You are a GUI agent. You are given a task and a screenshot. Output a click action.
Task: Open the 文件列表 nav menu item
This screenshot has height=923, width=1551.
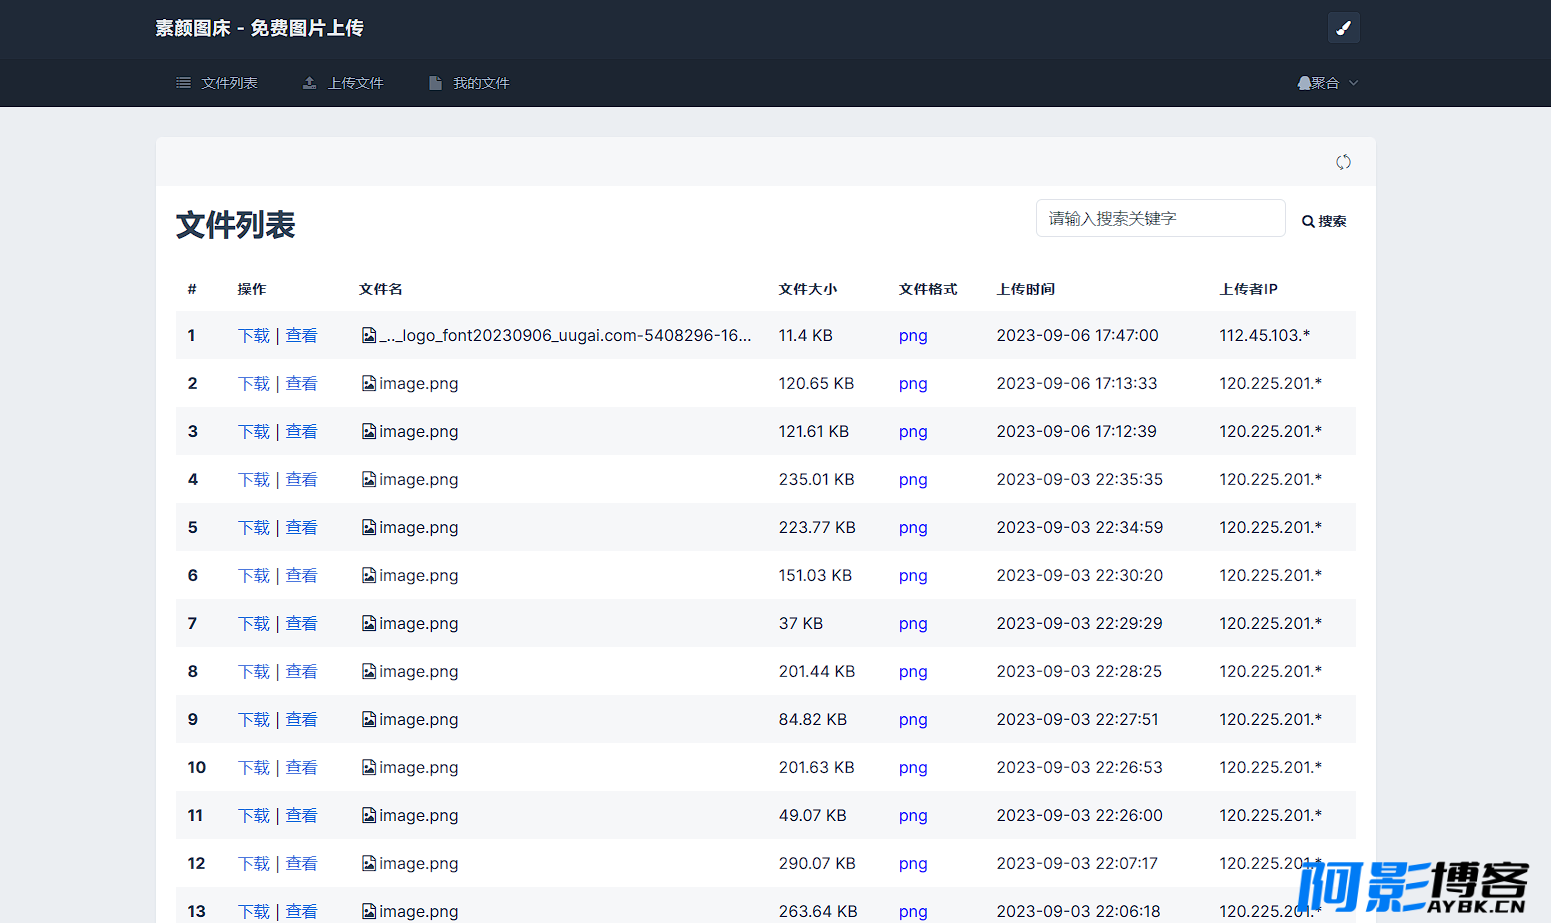(x=217, y=83)
